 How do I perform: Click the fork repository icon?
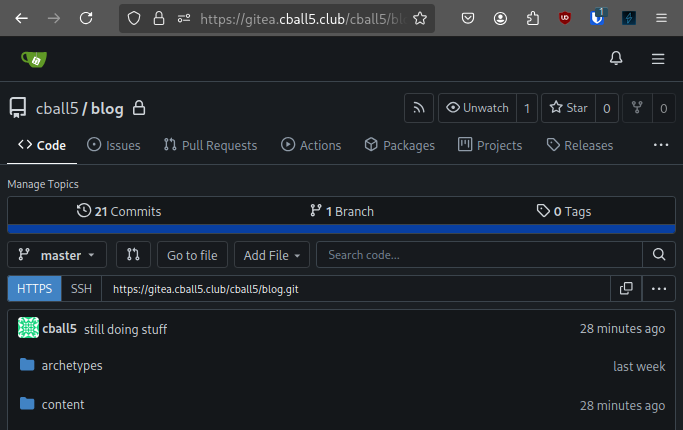point(637,108)
